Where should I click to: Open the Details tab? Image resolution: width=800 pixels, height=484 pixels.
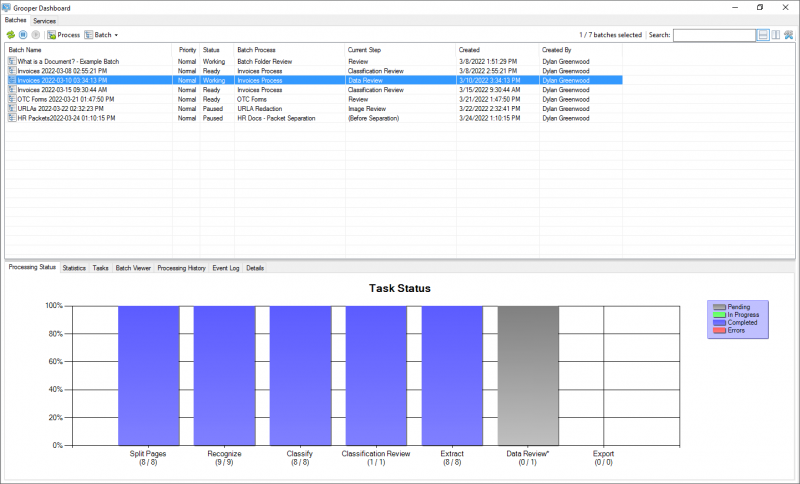pos(255,268)
